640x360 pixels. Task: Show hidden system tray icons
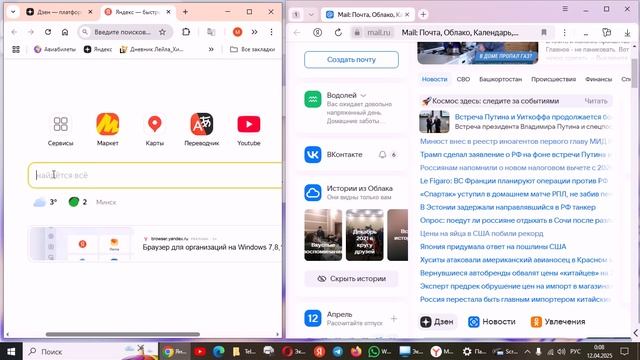(x=527, y=351)
